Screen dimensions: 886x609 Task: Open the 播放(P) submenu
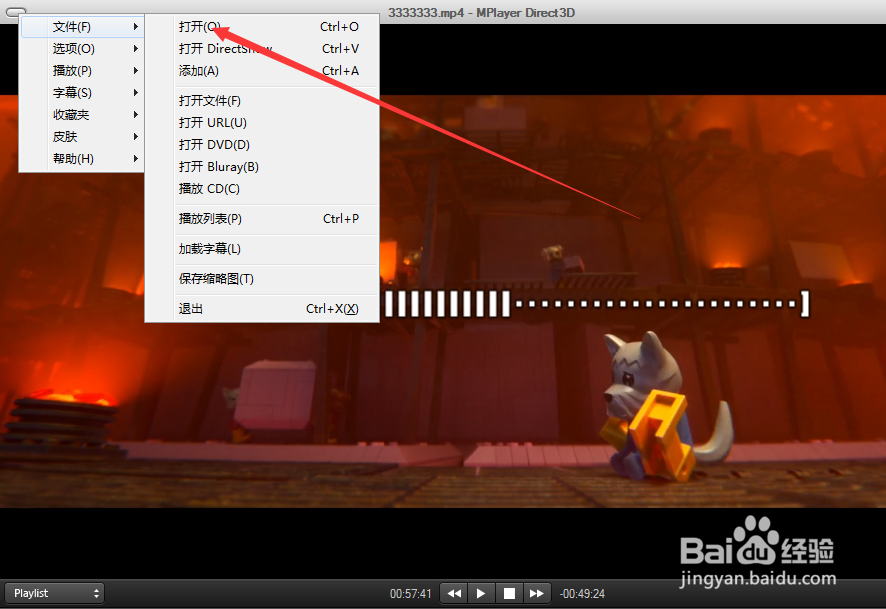tap(82, 71)
